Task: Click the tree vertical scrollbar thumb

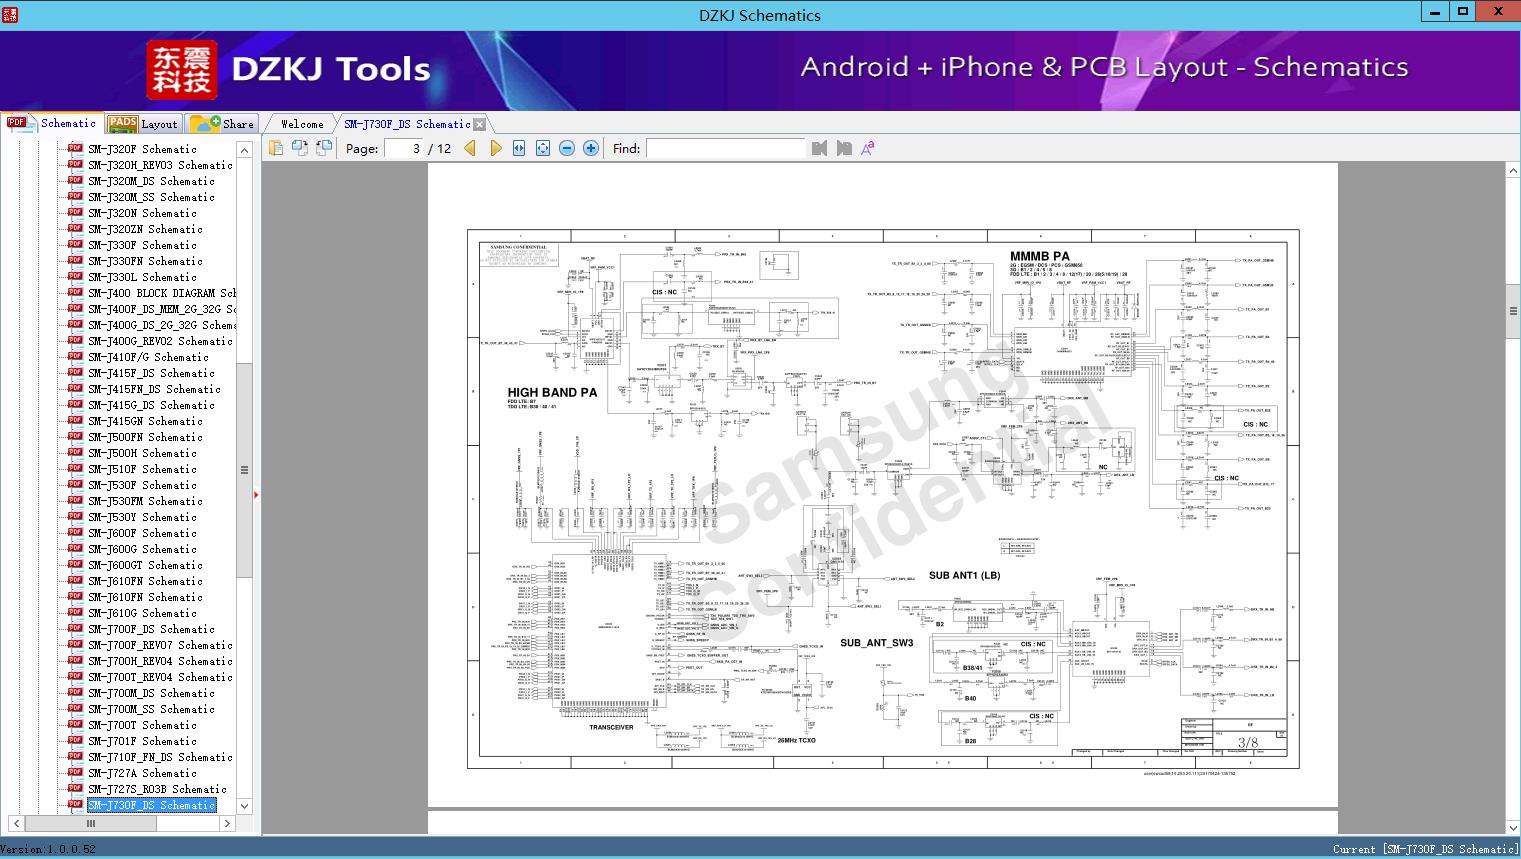Action: pyautogui.click(x=244, y=469)
